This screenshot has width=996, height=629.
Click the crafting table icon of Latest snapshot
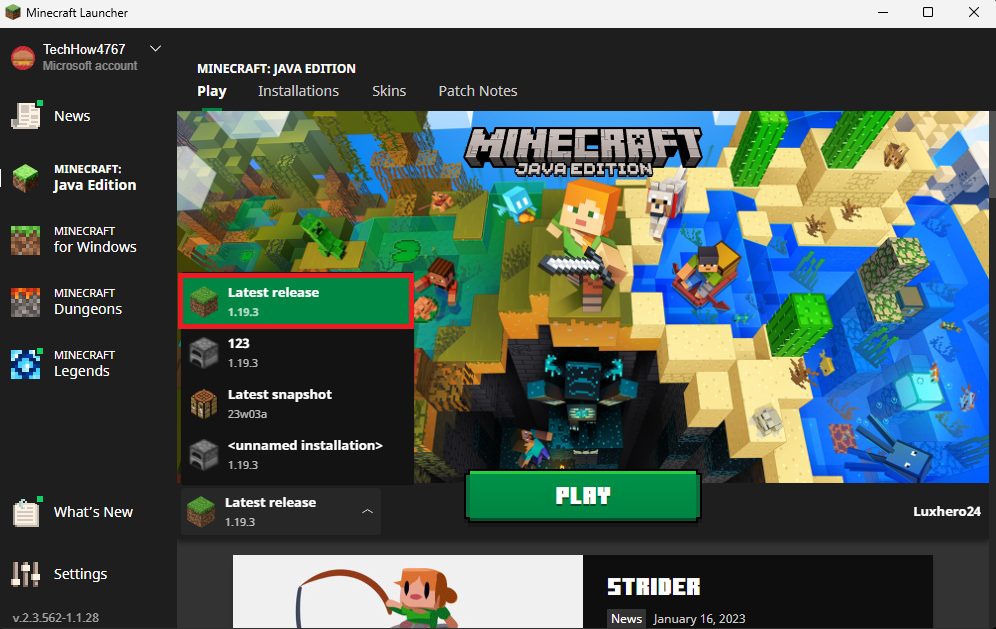pos(204,403)
